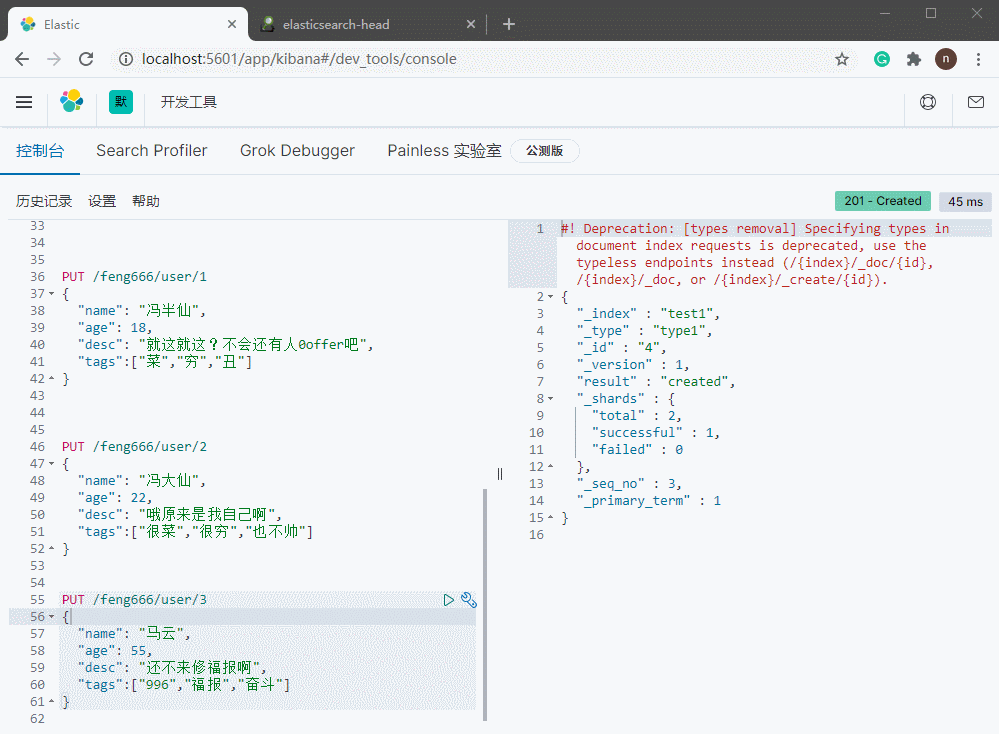Fold the block closing at output line 15

click(550, 517)
